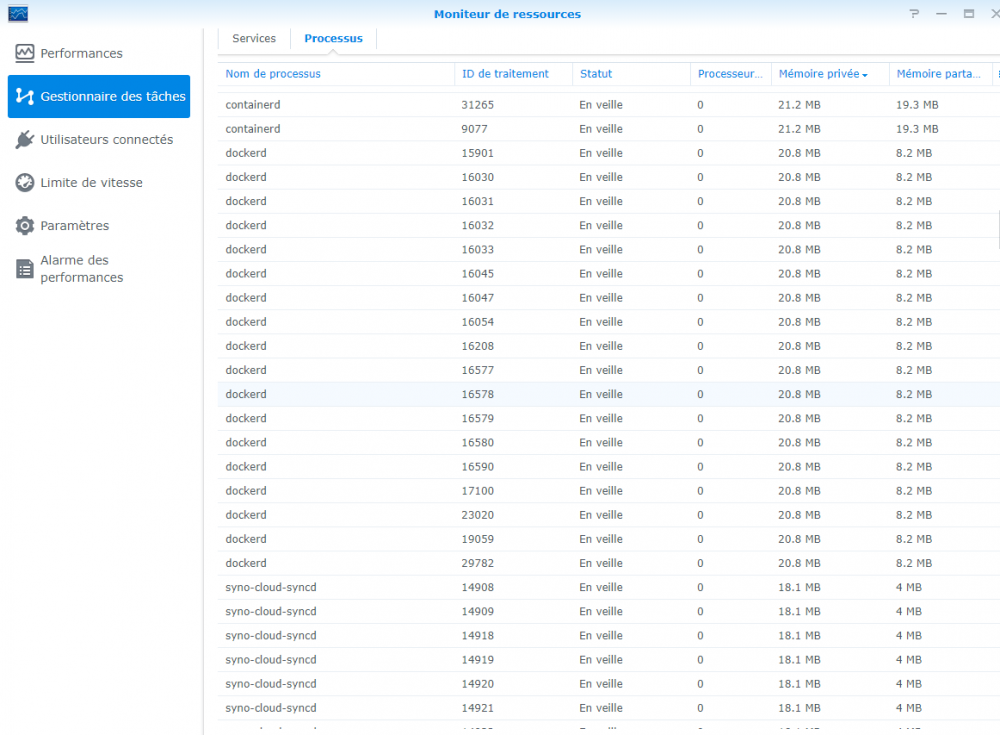Image resolution: width=1000 pixels, height=735 pixels.
Task: Select syno-cloud-syncd process with ID 14908
Action: pos(477,587)
